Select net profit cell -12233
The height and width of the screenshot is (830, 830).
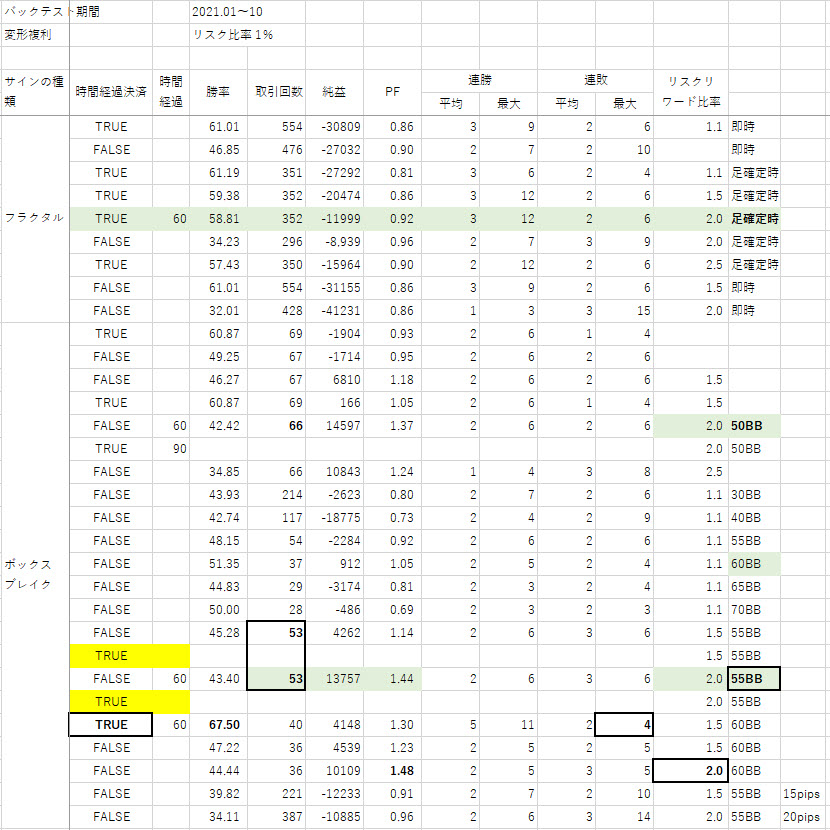335,793
